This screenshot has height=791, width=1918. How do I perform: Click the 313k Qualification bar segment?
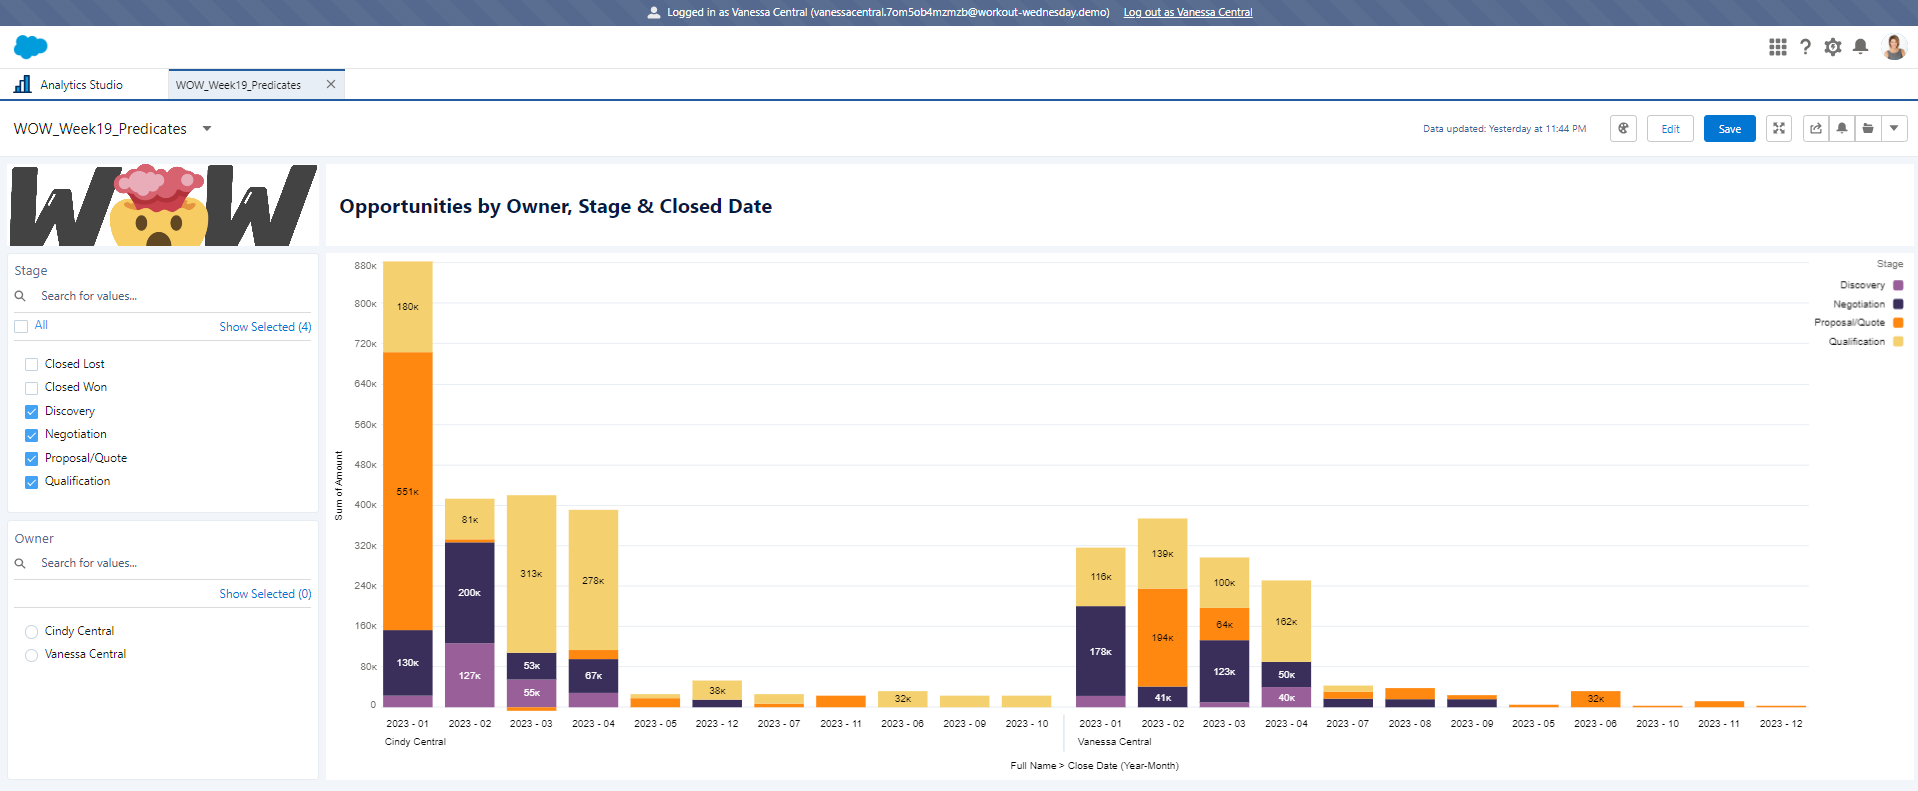pyautogui.click(x=531, y=574)
